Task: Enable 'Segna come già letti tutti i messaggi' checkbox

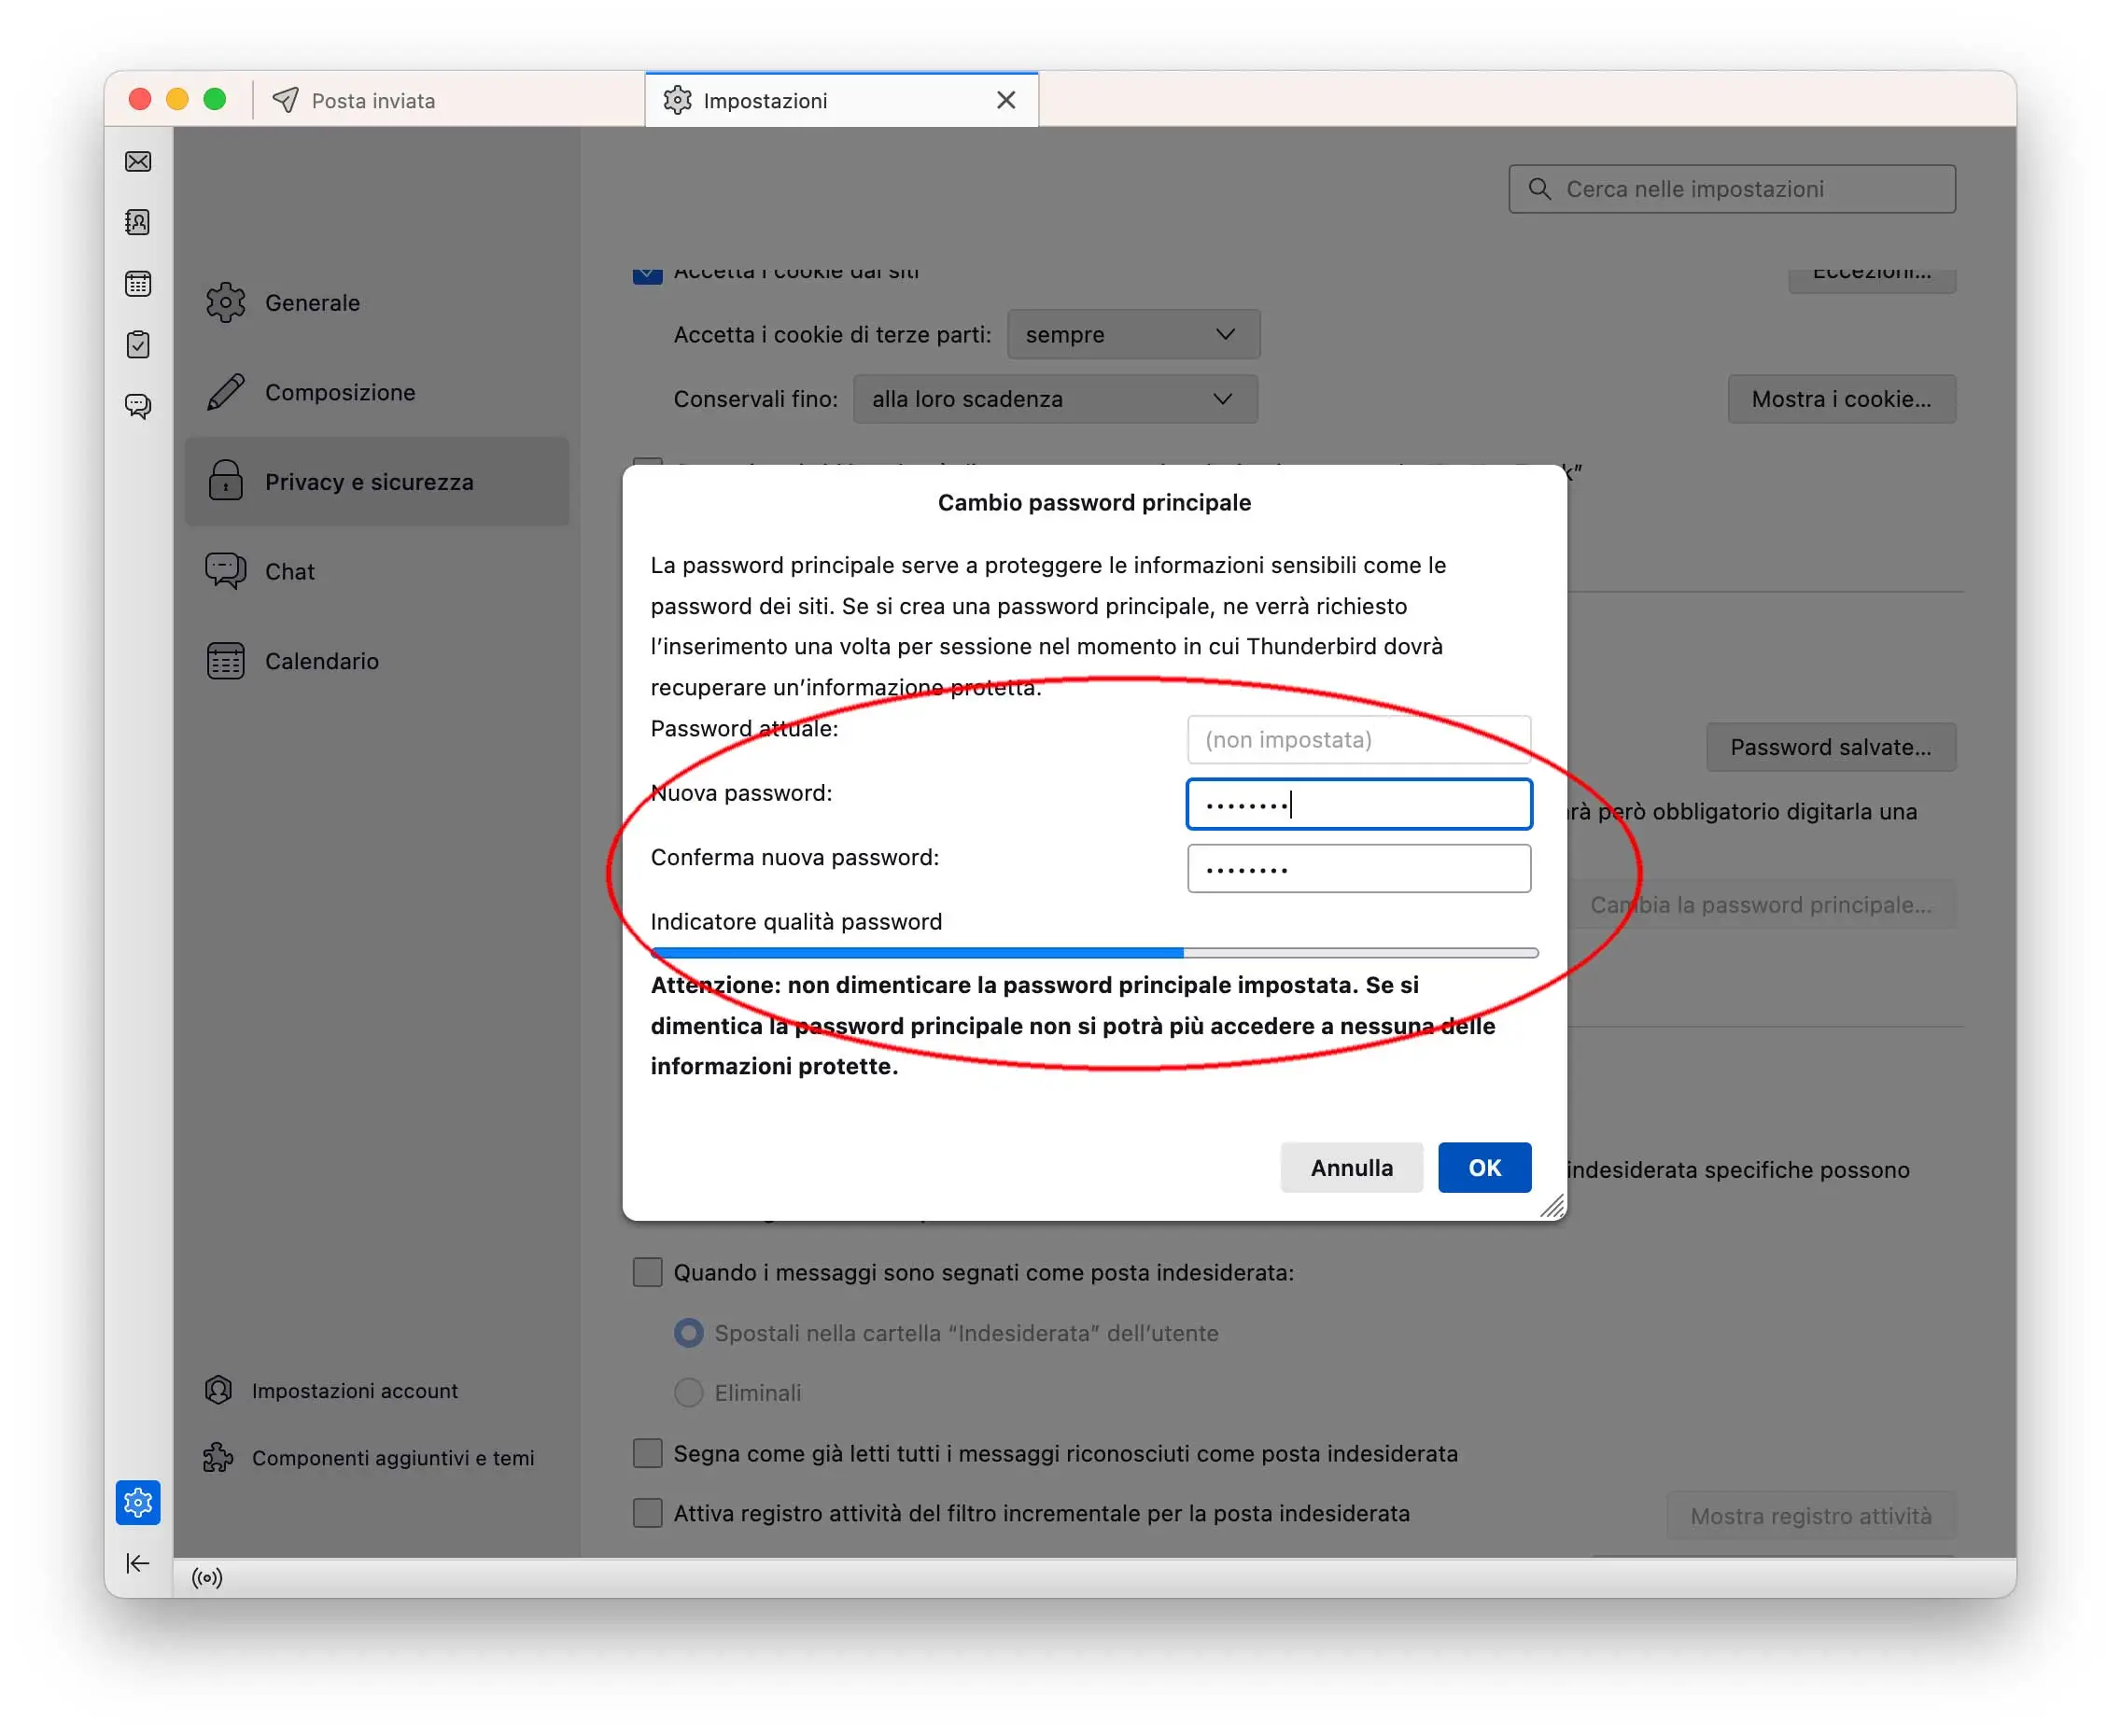Action: pos(647,1453)
